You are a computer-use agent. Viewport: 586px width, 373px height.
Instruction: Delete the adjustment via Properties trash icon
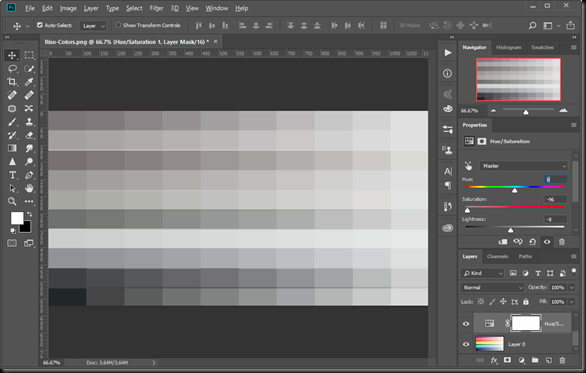[562, 242]
